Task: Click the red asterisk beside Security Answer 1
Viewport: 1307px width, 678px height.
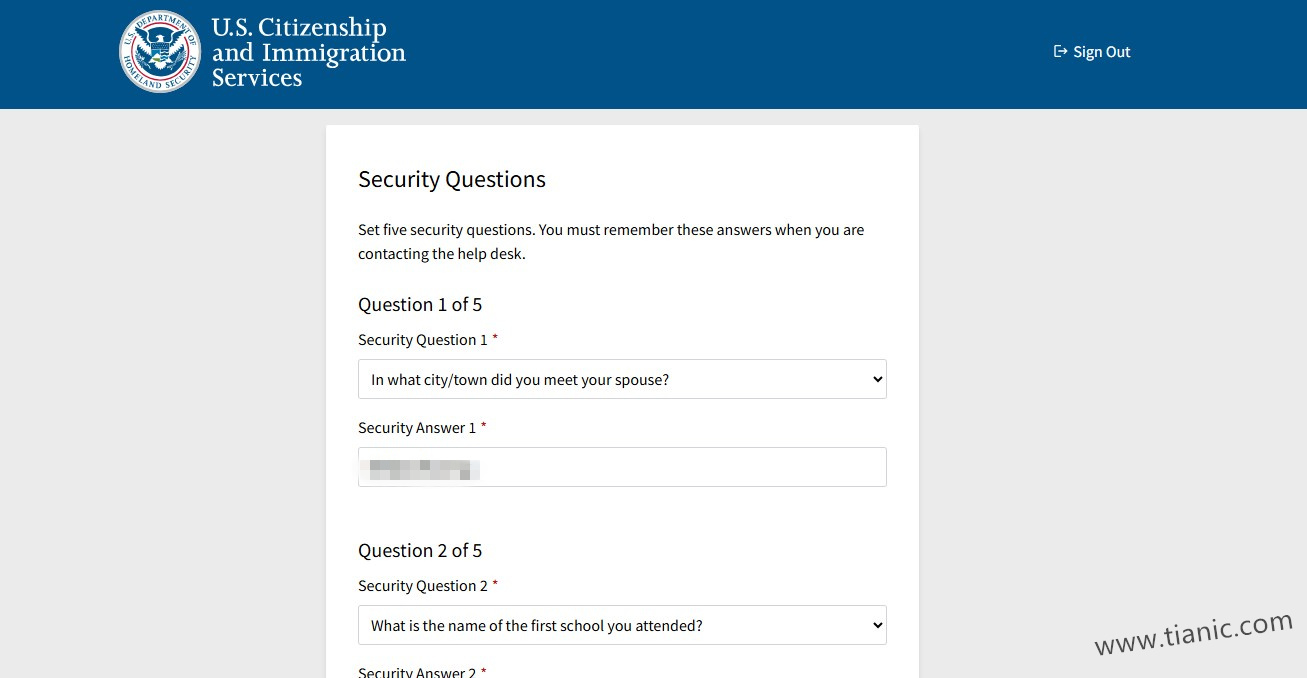Action: 484,426
